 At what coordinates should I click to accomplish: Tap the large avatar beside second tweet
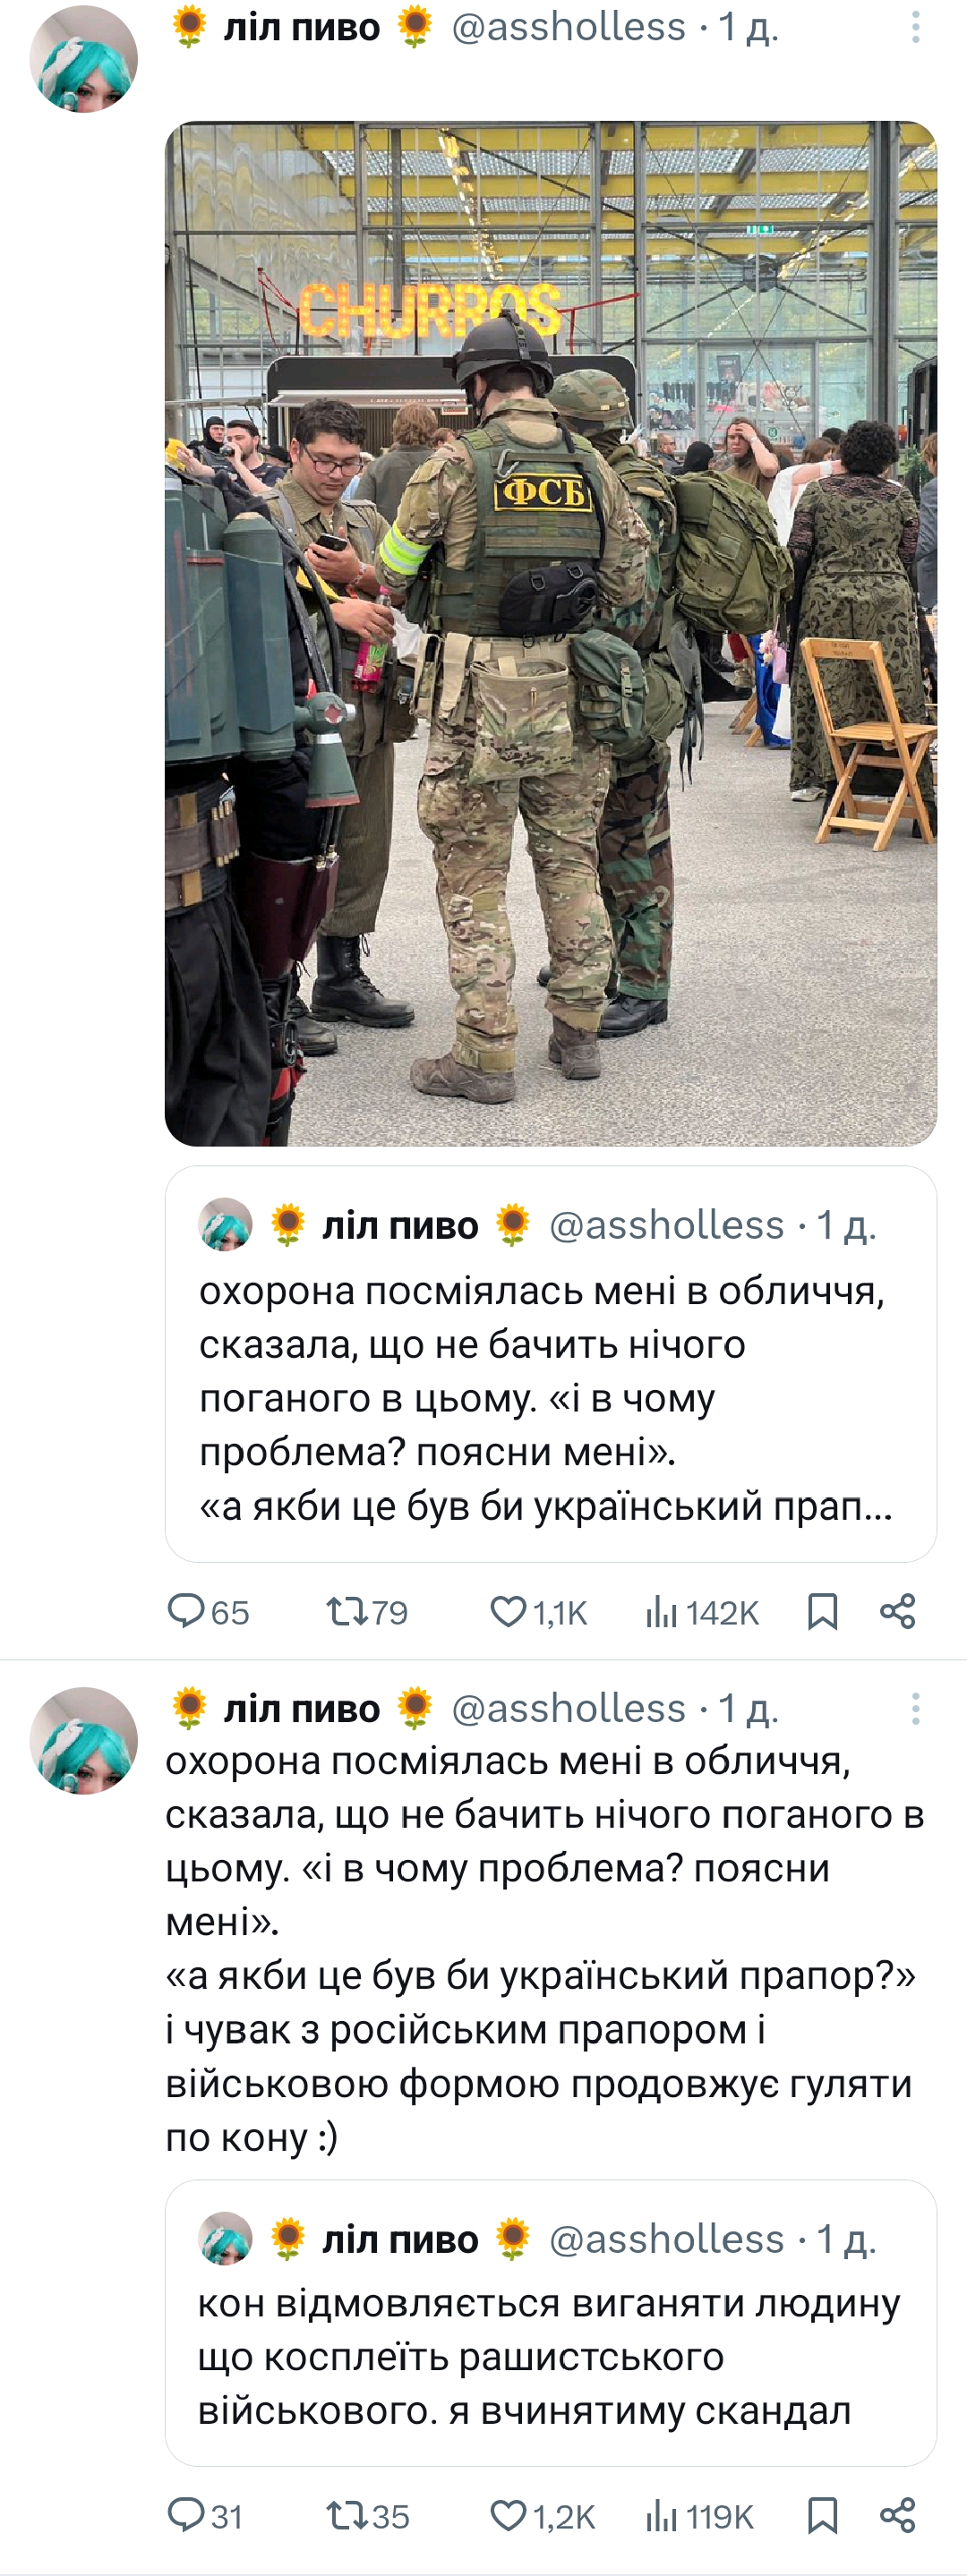pyautogui.click(x=84, y=1740)
